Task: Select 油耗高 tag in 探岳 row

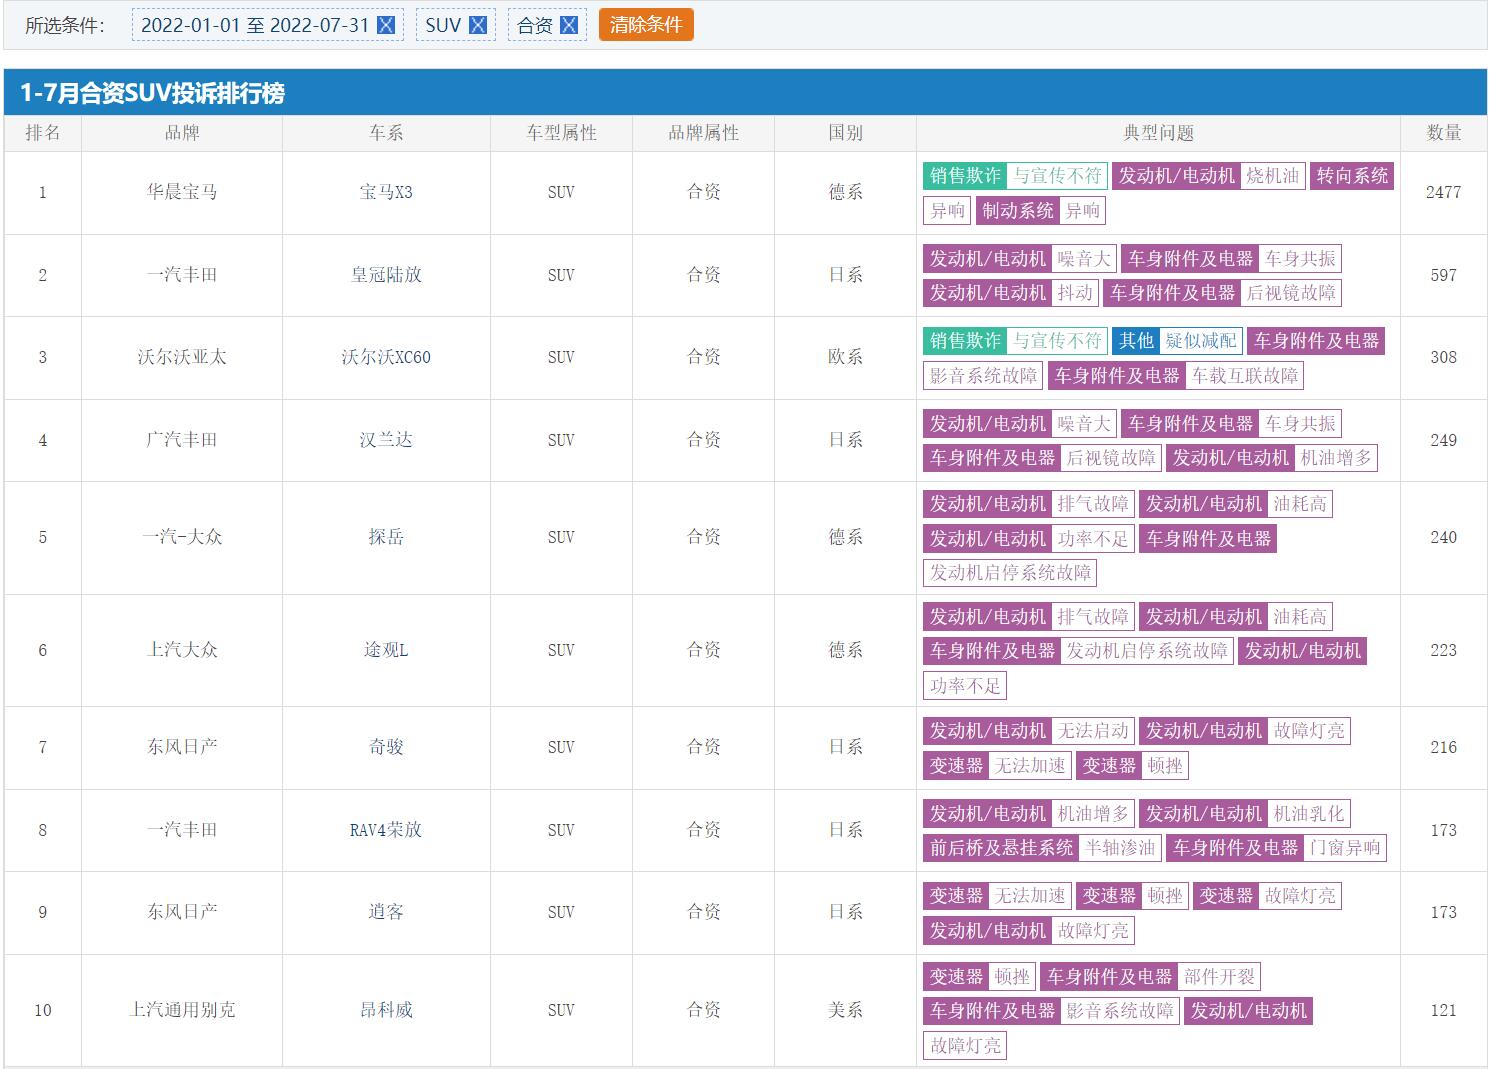Action: 1299,504
